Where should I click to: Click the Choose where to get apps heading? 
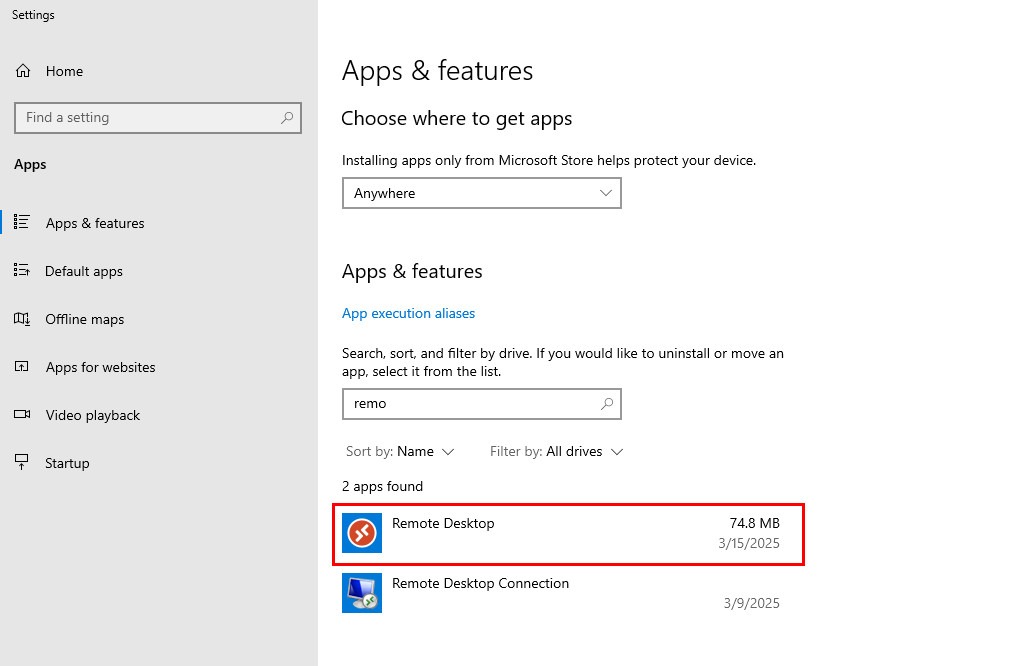[x=456, y=119]
